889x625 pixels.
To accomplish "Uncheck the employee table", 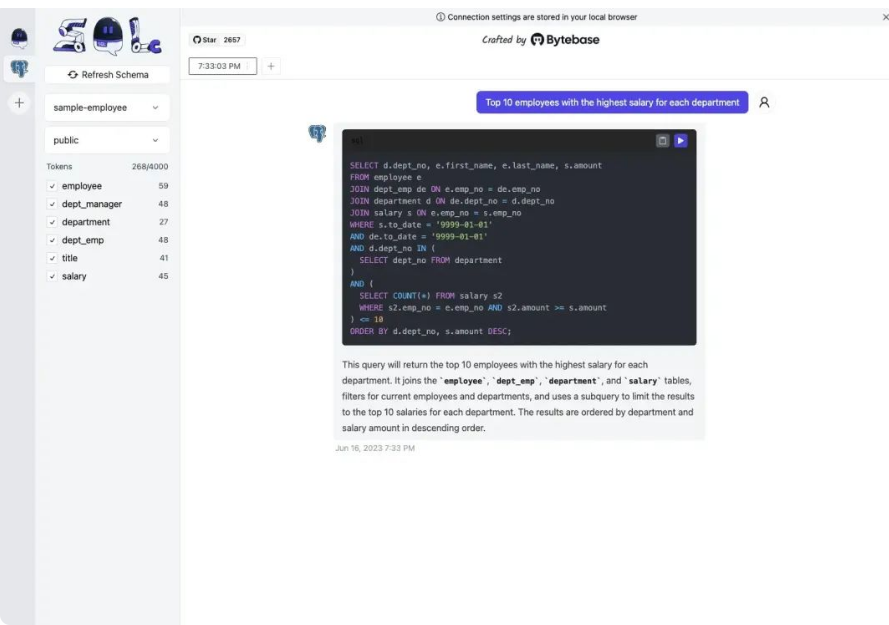I will click(54, 185).
